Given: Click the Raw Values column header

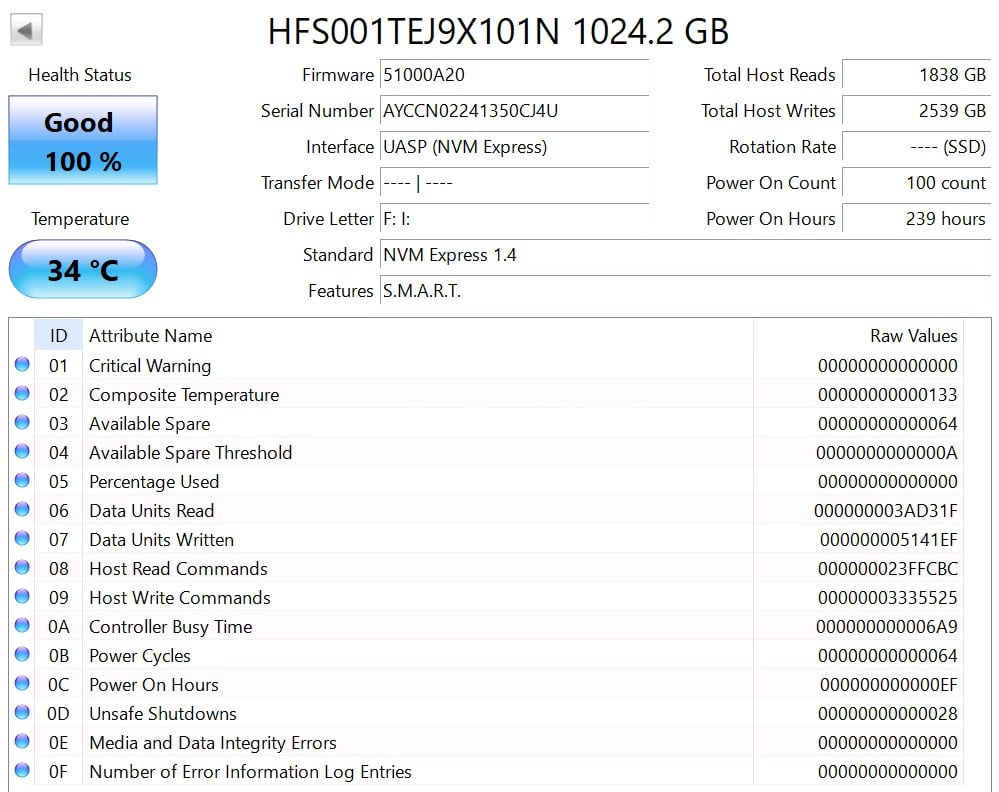Looking at the screenshot, I should [913, 336].
